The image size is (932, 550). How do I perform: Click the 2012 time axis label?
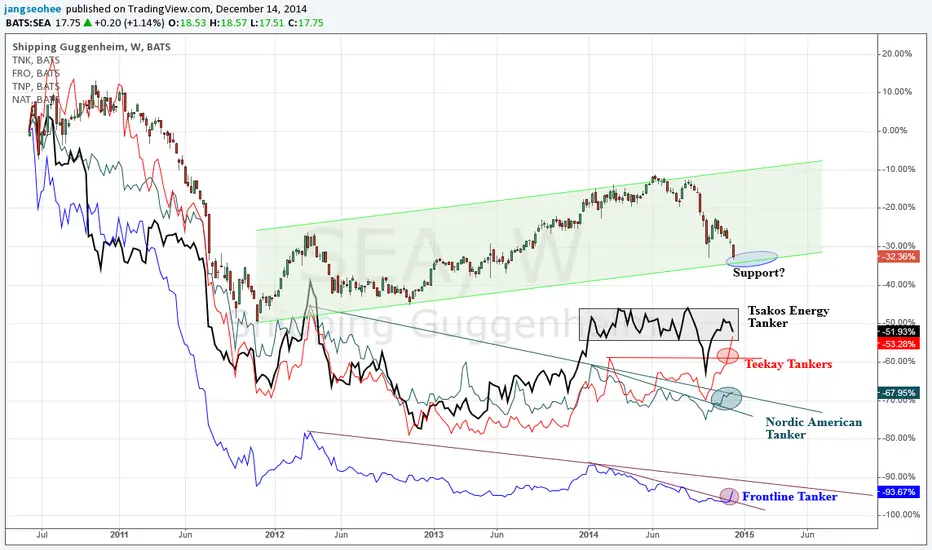[x=275, y=535]
